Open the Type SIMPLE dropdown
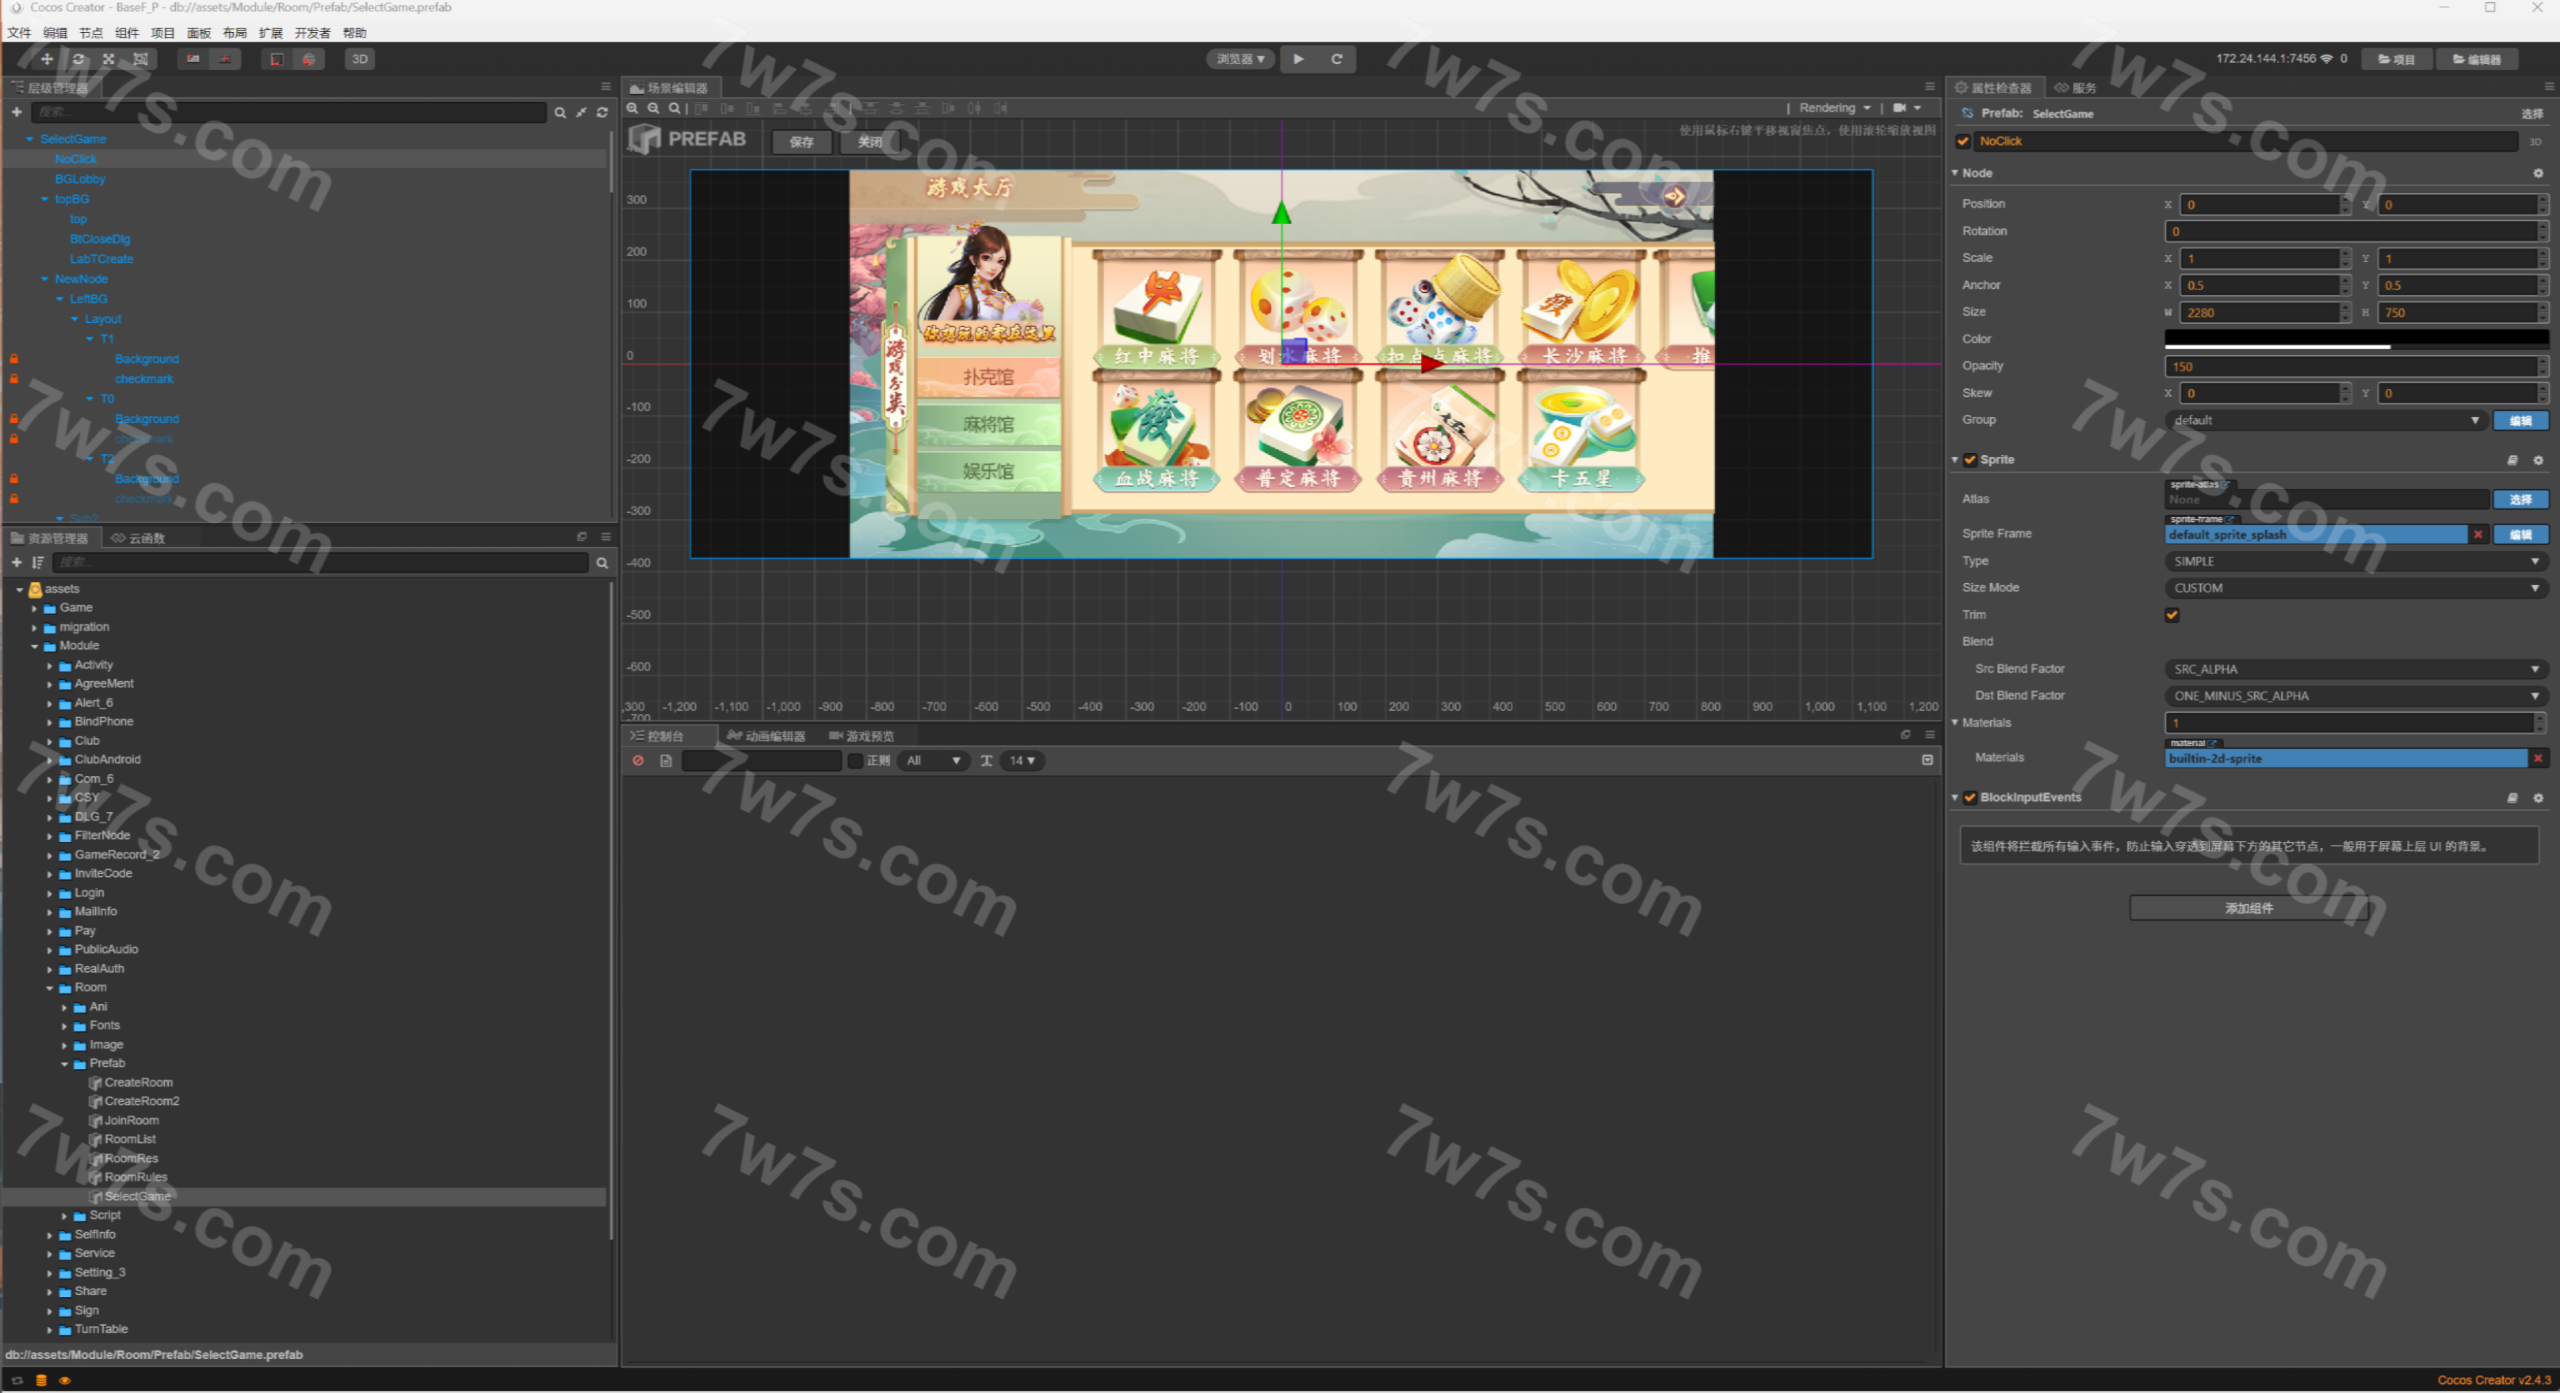The width and height of the screenshot is (2560, 1393). coord(2357,562)
